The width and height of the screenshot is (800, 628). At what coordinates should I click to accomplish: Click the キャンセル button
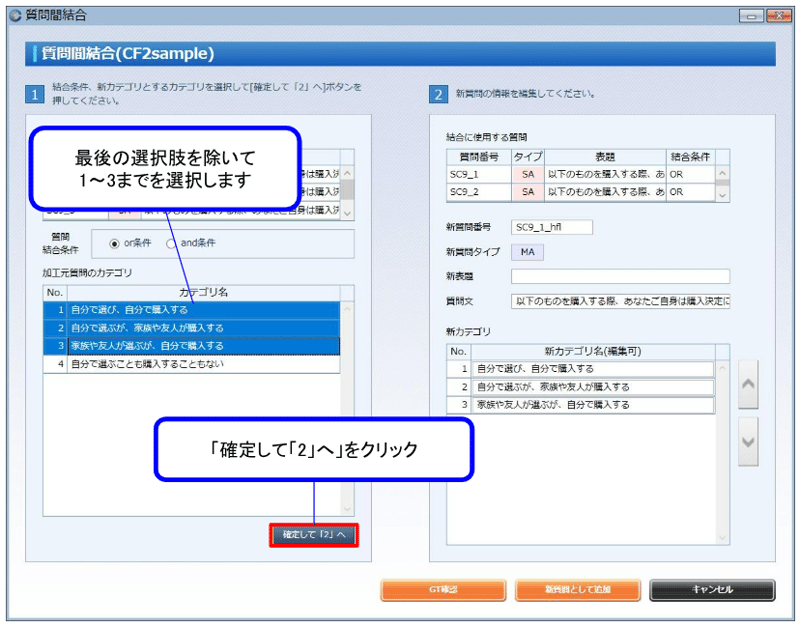[712, 590]
